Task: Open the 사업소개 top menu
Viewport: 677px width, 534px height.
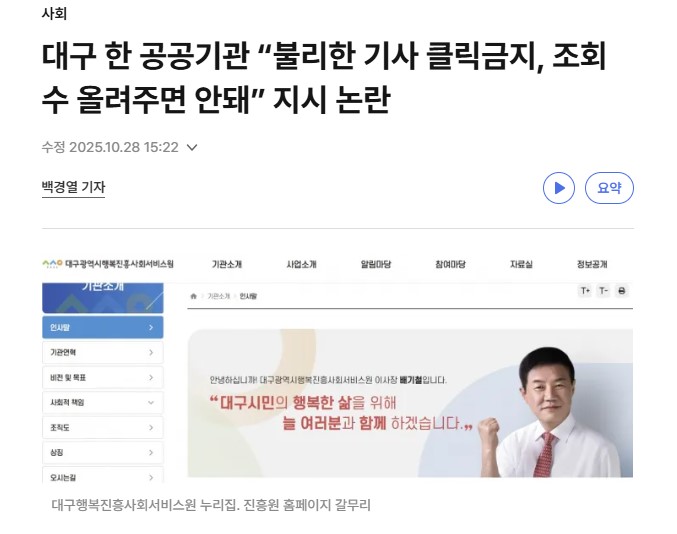Action: tap(301, 264)
